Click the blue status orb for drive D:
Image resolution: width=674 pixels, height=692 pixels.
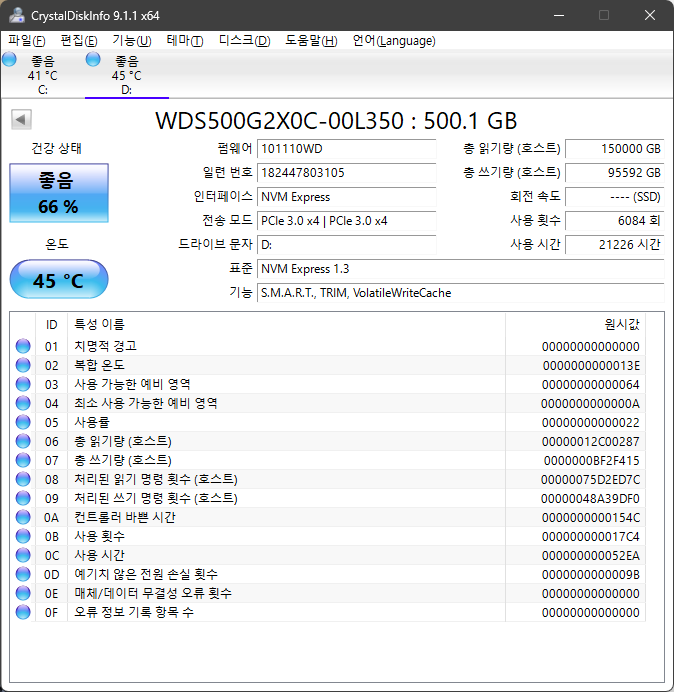click(93, 59)
